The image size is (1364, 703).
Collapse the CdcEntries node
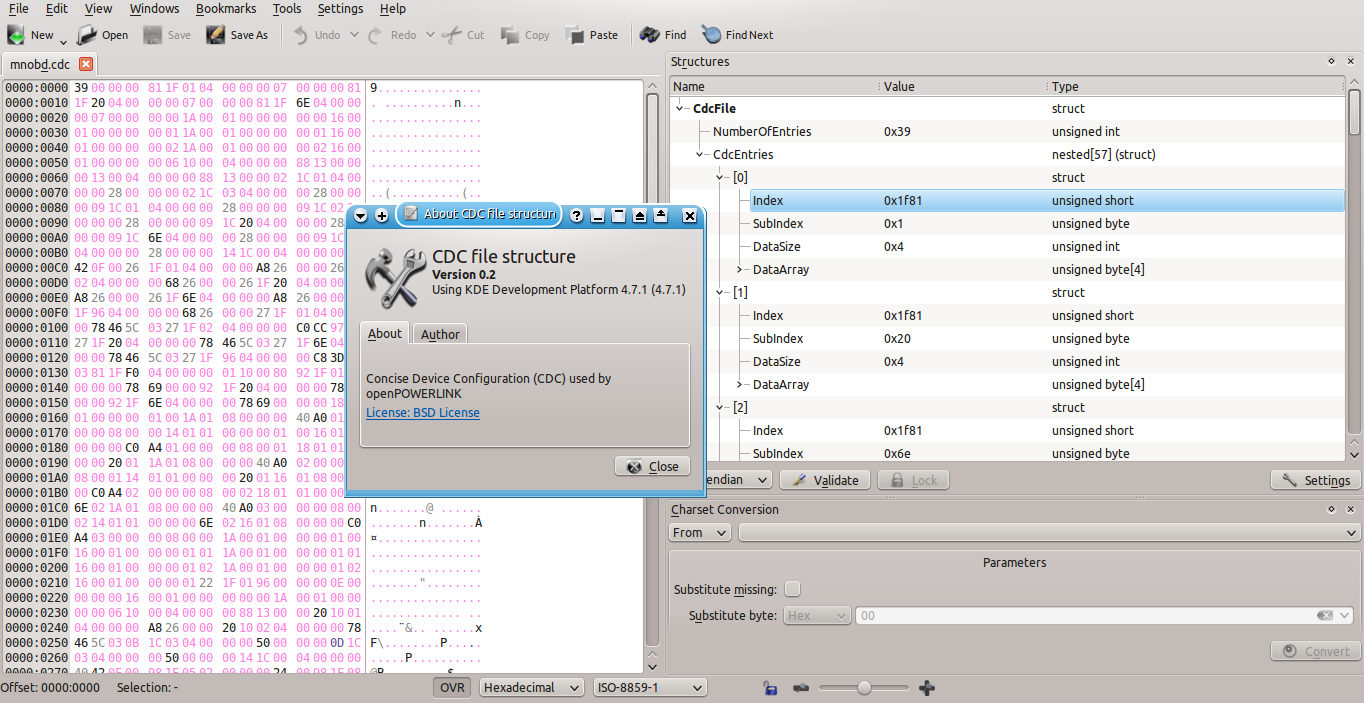(700, 155)
